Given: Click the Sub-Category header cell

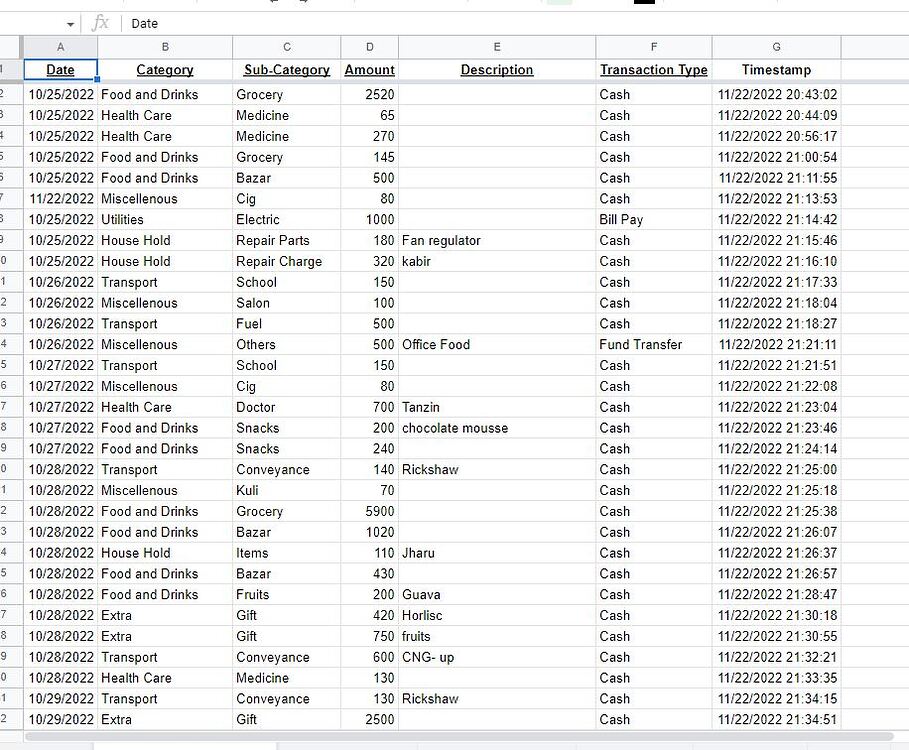Looking at the screenshot, I should [x=286, y=70].
